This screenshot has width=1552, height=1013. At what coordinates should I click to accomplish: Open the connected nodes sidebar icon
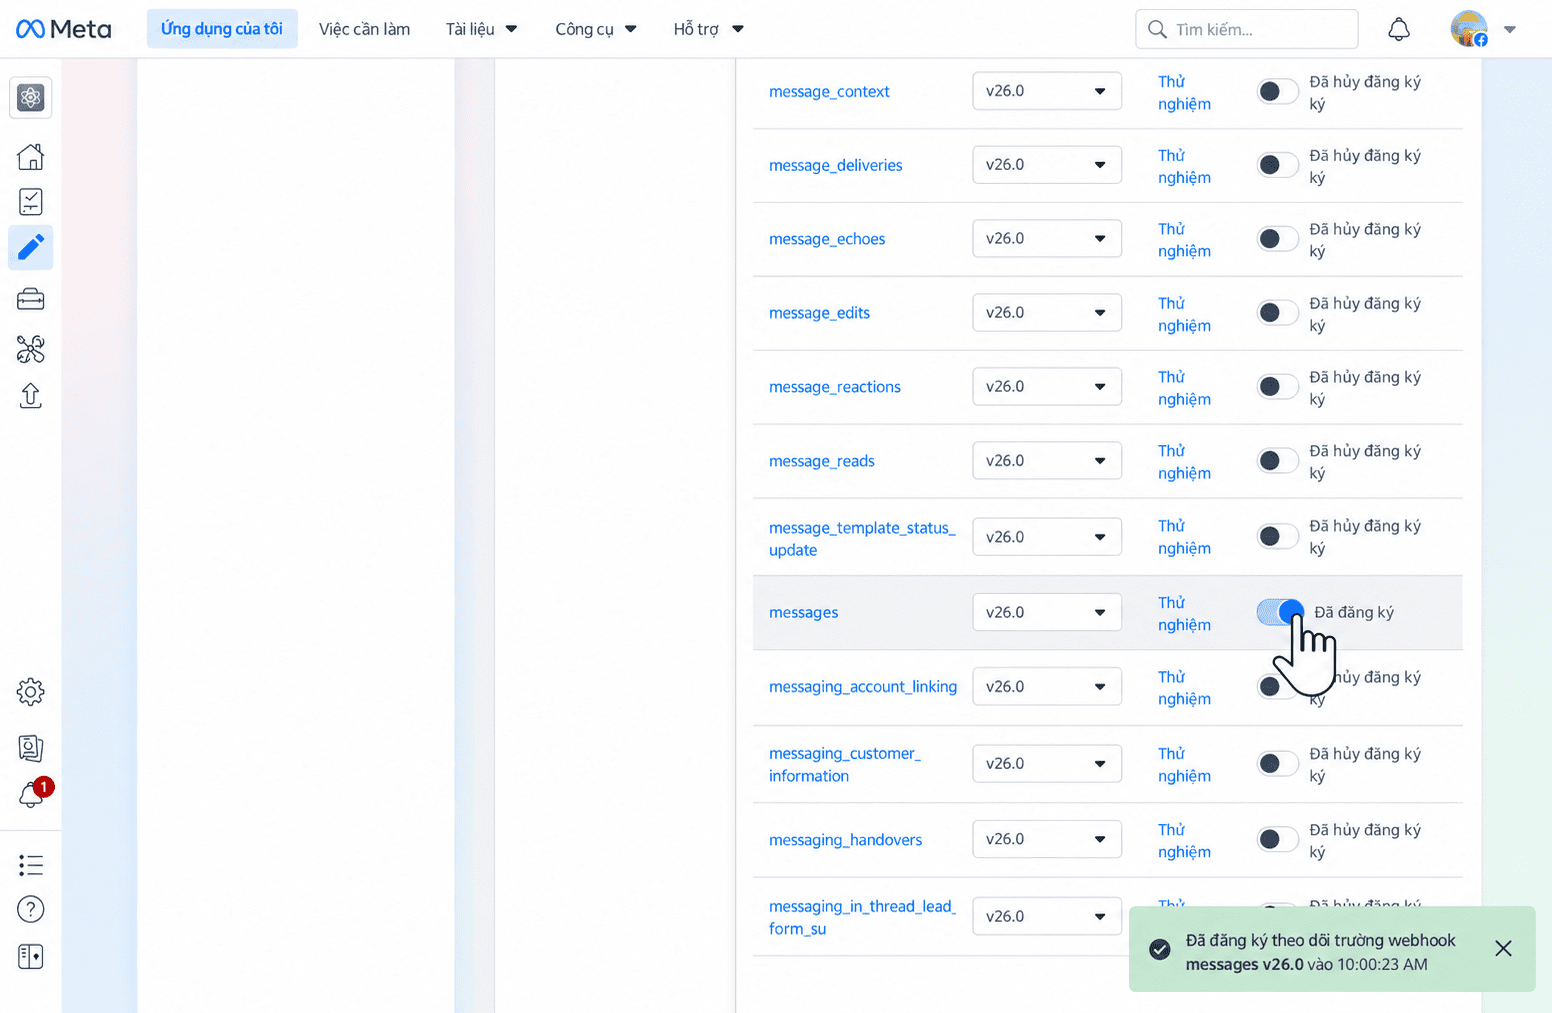pyautogui.click(x=31, y=348)
